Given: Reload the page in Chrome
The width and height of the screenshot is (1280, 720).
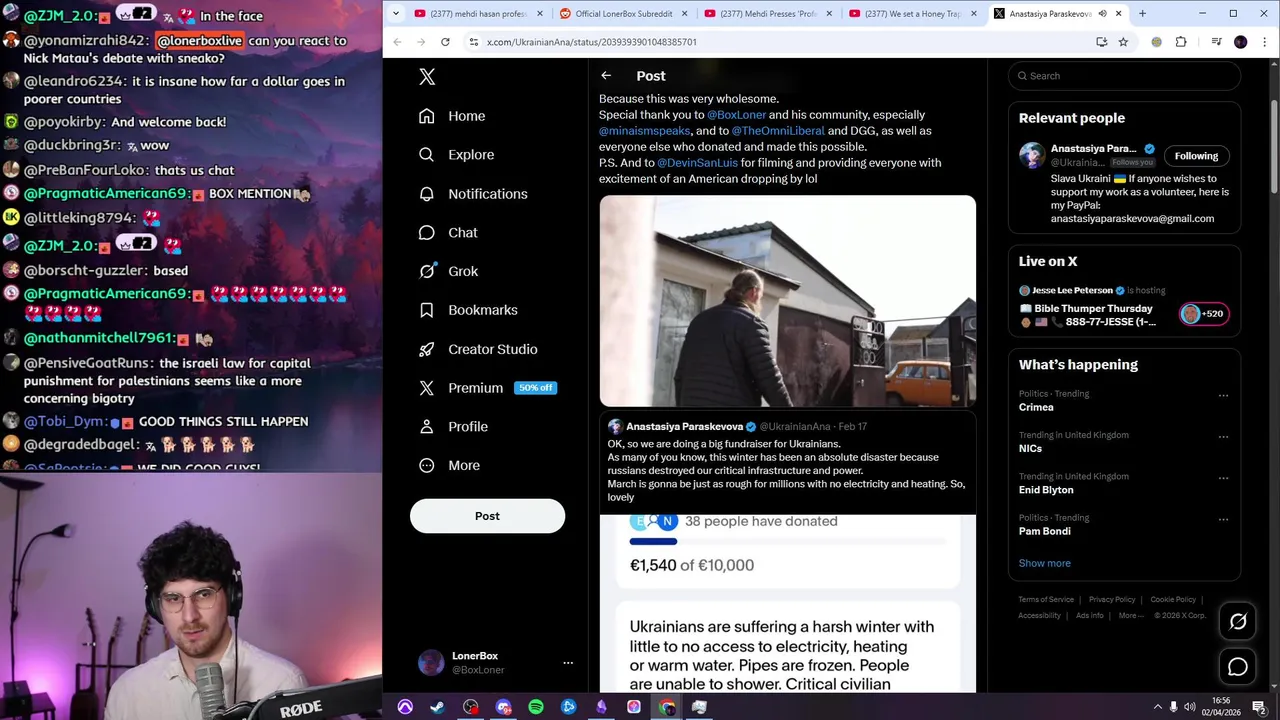Looking at the screenshot, I should [x=445, y=42].
